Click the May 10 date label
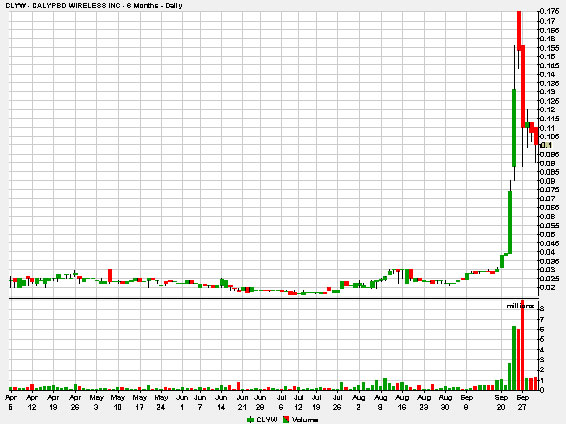Viewport: 566px width, 424px height. [118, 402]
